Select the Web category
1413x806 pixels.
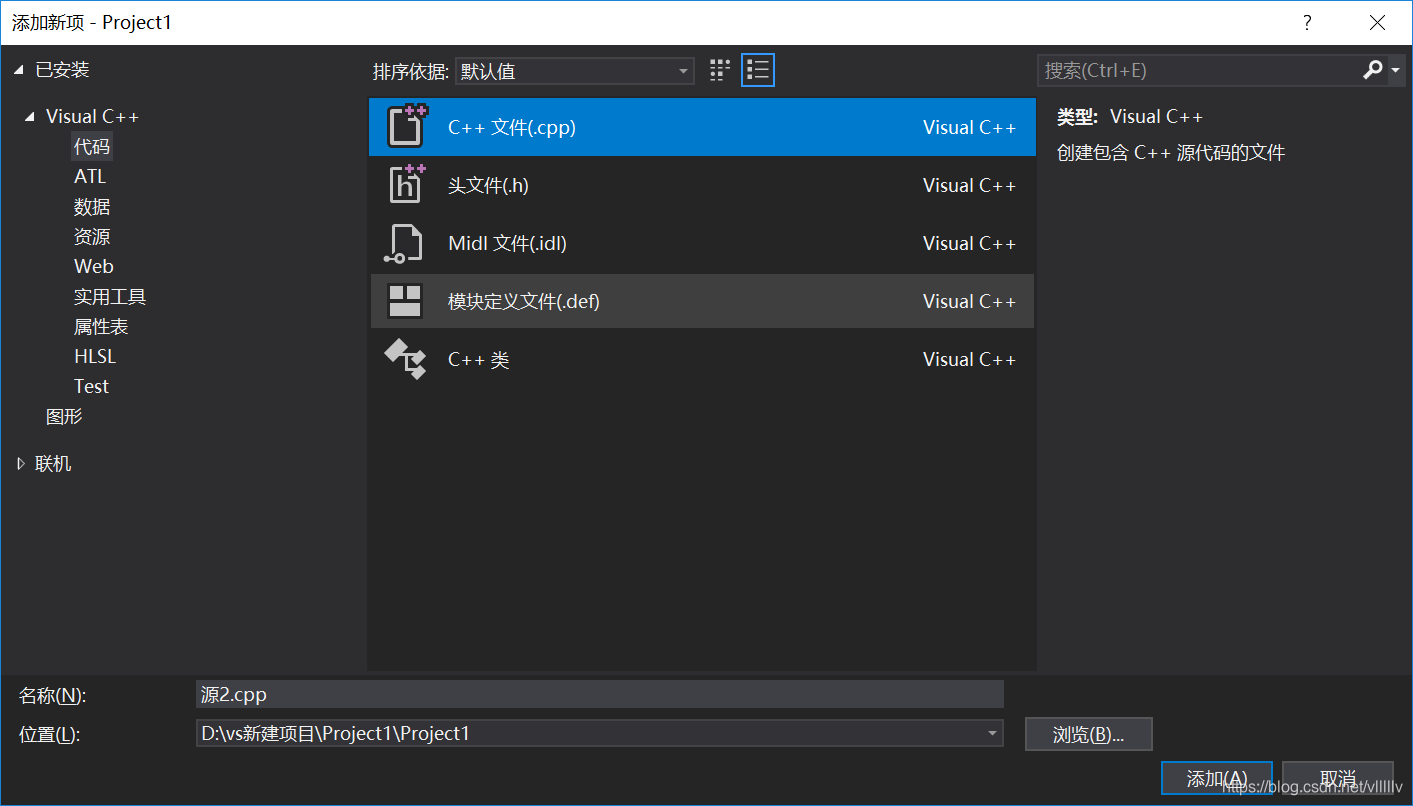(94, 266)
